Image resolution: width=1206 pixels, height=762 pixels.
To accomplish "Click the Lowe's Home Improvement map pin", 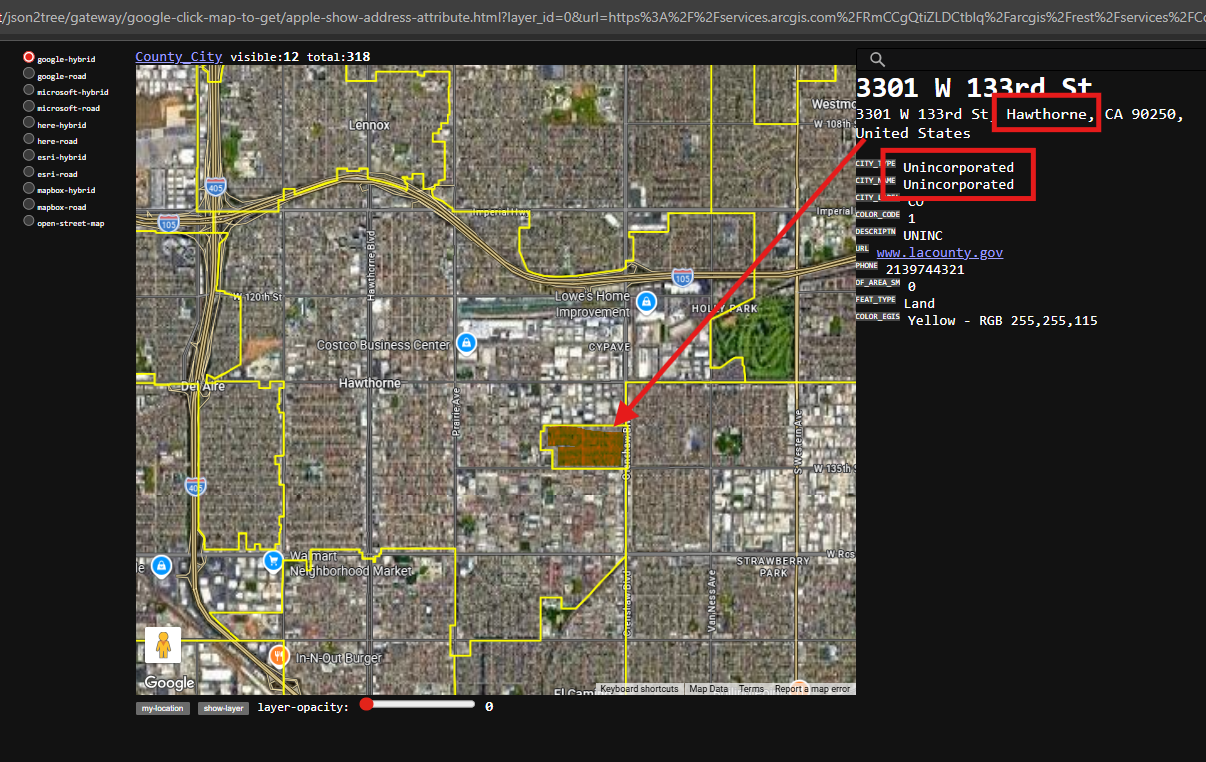I will [647, 301].
